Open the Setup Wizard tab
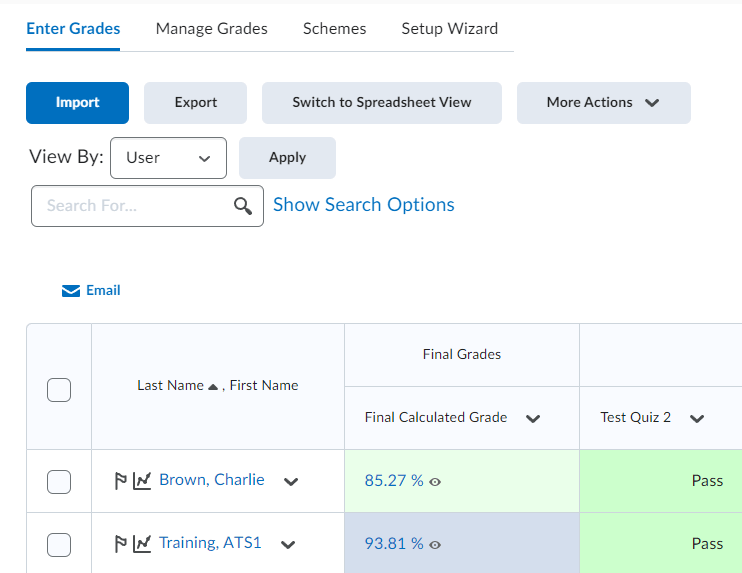This screenshot has height=573, width=742. (450, 29)
